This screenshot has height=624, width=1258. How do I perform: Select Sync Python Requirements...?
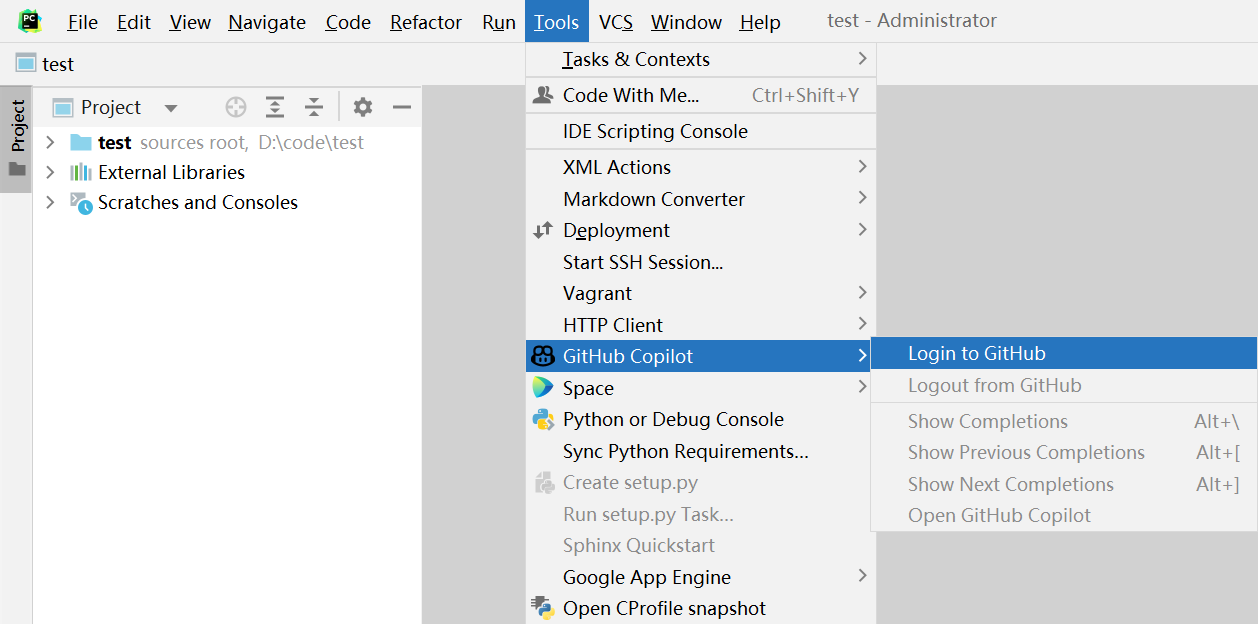tap(701, 451)
